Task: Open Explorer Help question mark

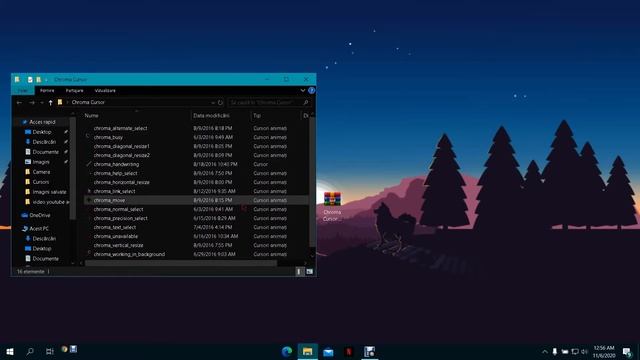Action: [x=311, y=90]
